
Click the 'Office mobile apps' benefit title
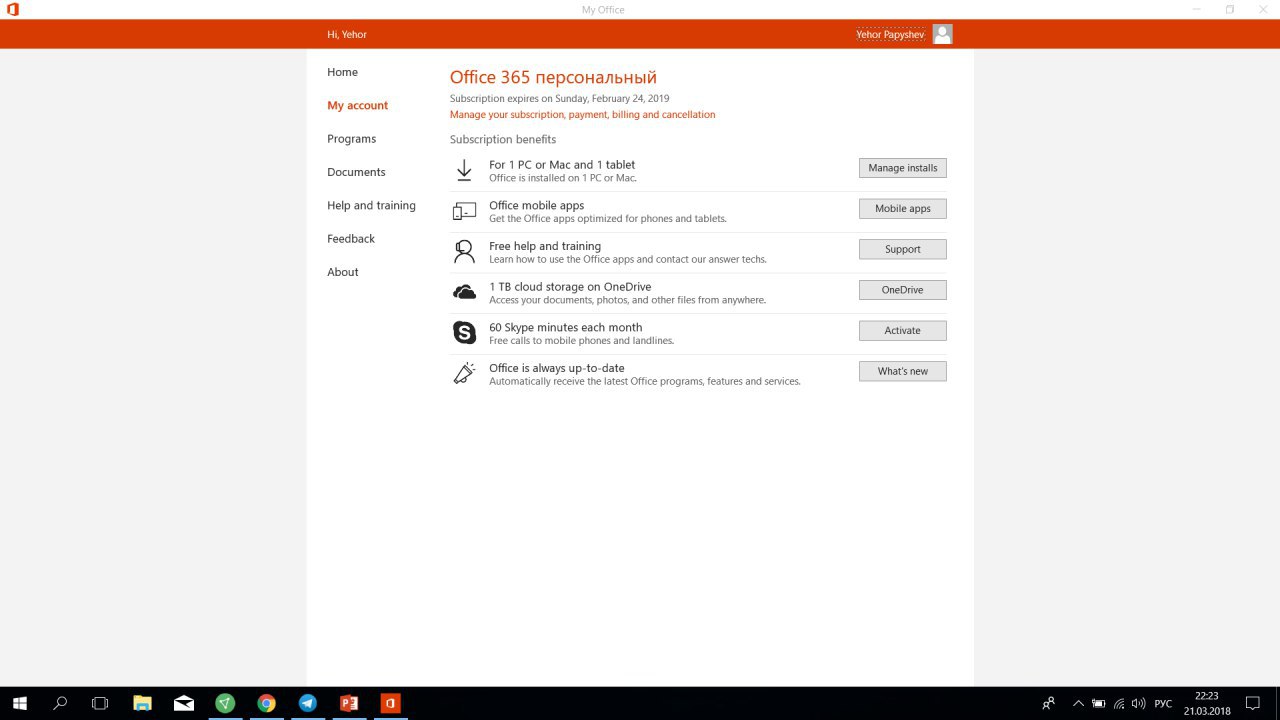(x=536, y=206)
